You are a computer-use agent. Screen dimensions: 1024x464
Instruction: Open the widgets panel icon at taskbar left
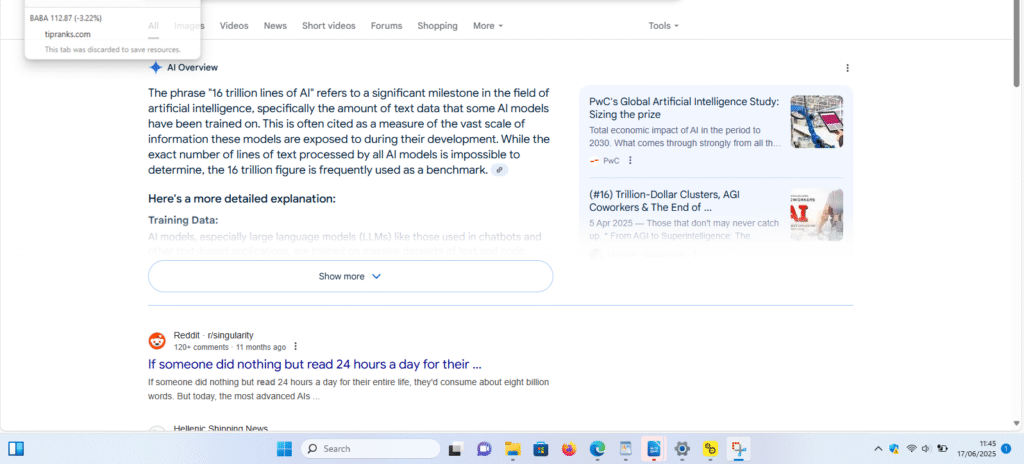[x=16, y=448]
